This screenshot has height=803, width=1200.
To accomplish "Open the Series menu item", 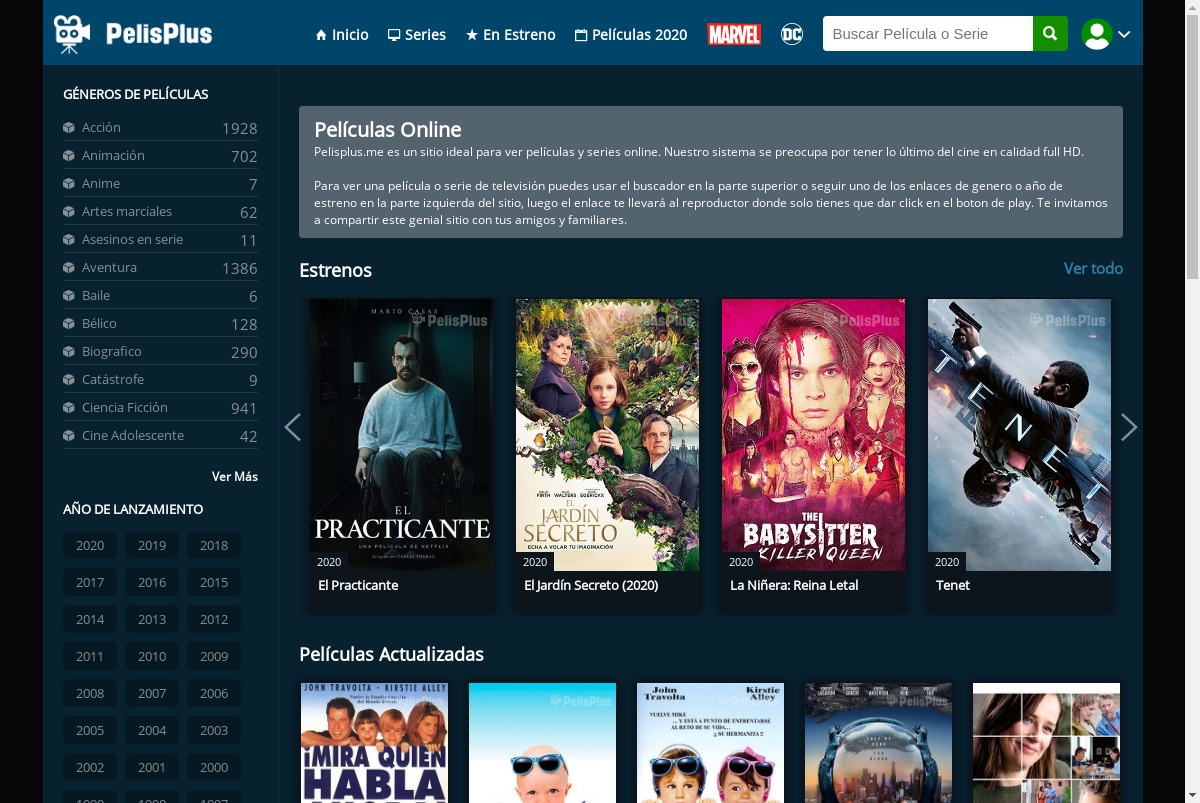I will pyautogui.click(x=417, y=34).
